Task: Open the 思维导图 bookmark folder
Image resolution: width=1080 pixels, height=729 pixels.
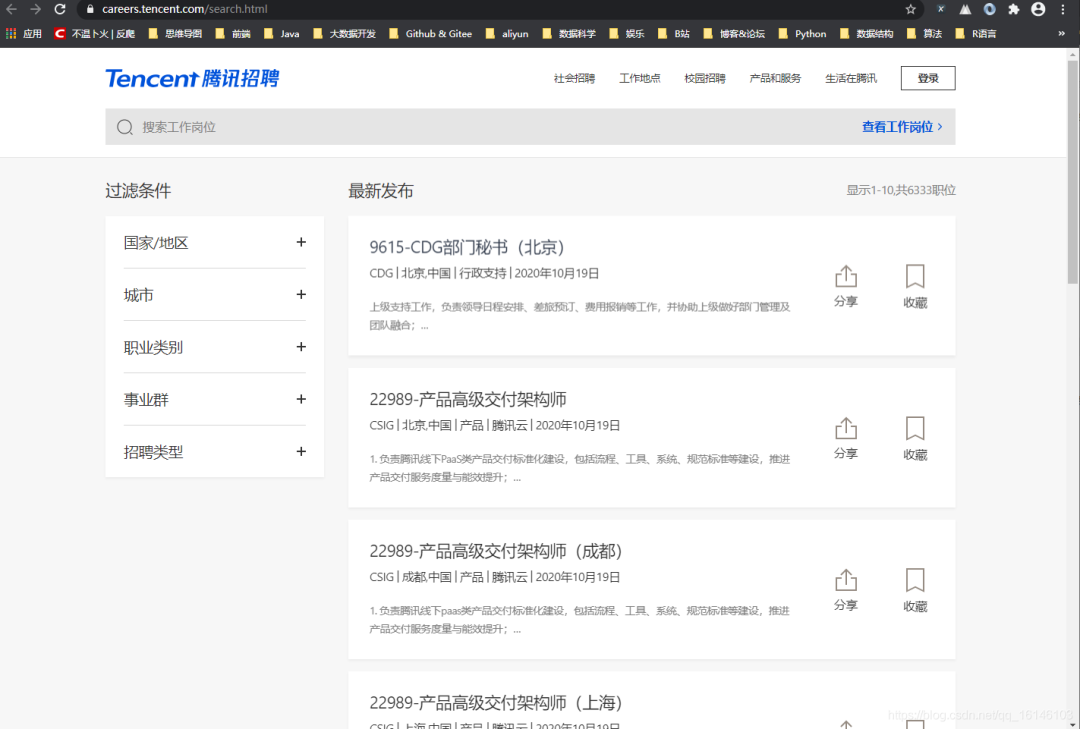Action: pyautogui.click(x=175, y=34)
